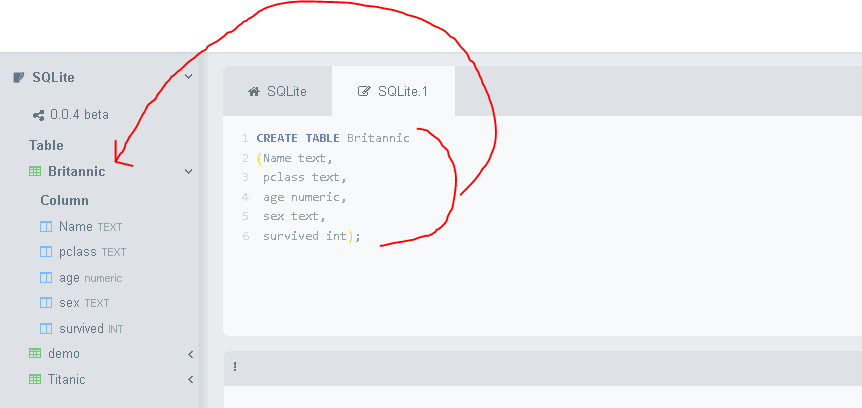Click the green table icon for Britannic

[x=35, y=172]
